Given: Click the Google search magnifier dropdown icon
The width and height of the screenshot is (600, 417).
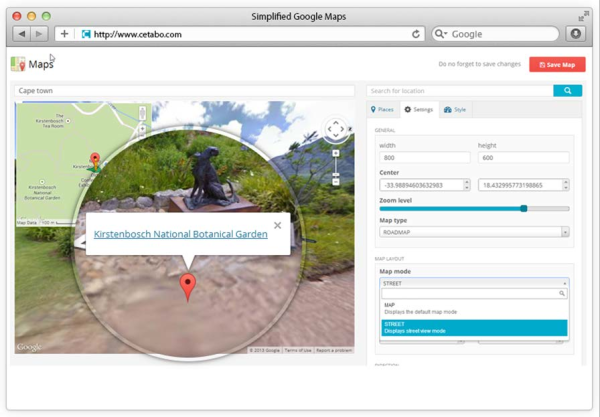Looking at the screenshot, I should click(441, 34).
